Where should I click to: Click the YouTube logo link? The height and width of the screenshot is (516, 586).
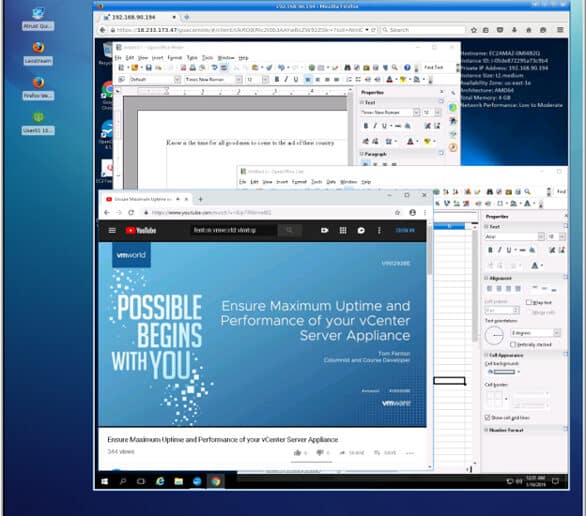[x=141, y=230]
